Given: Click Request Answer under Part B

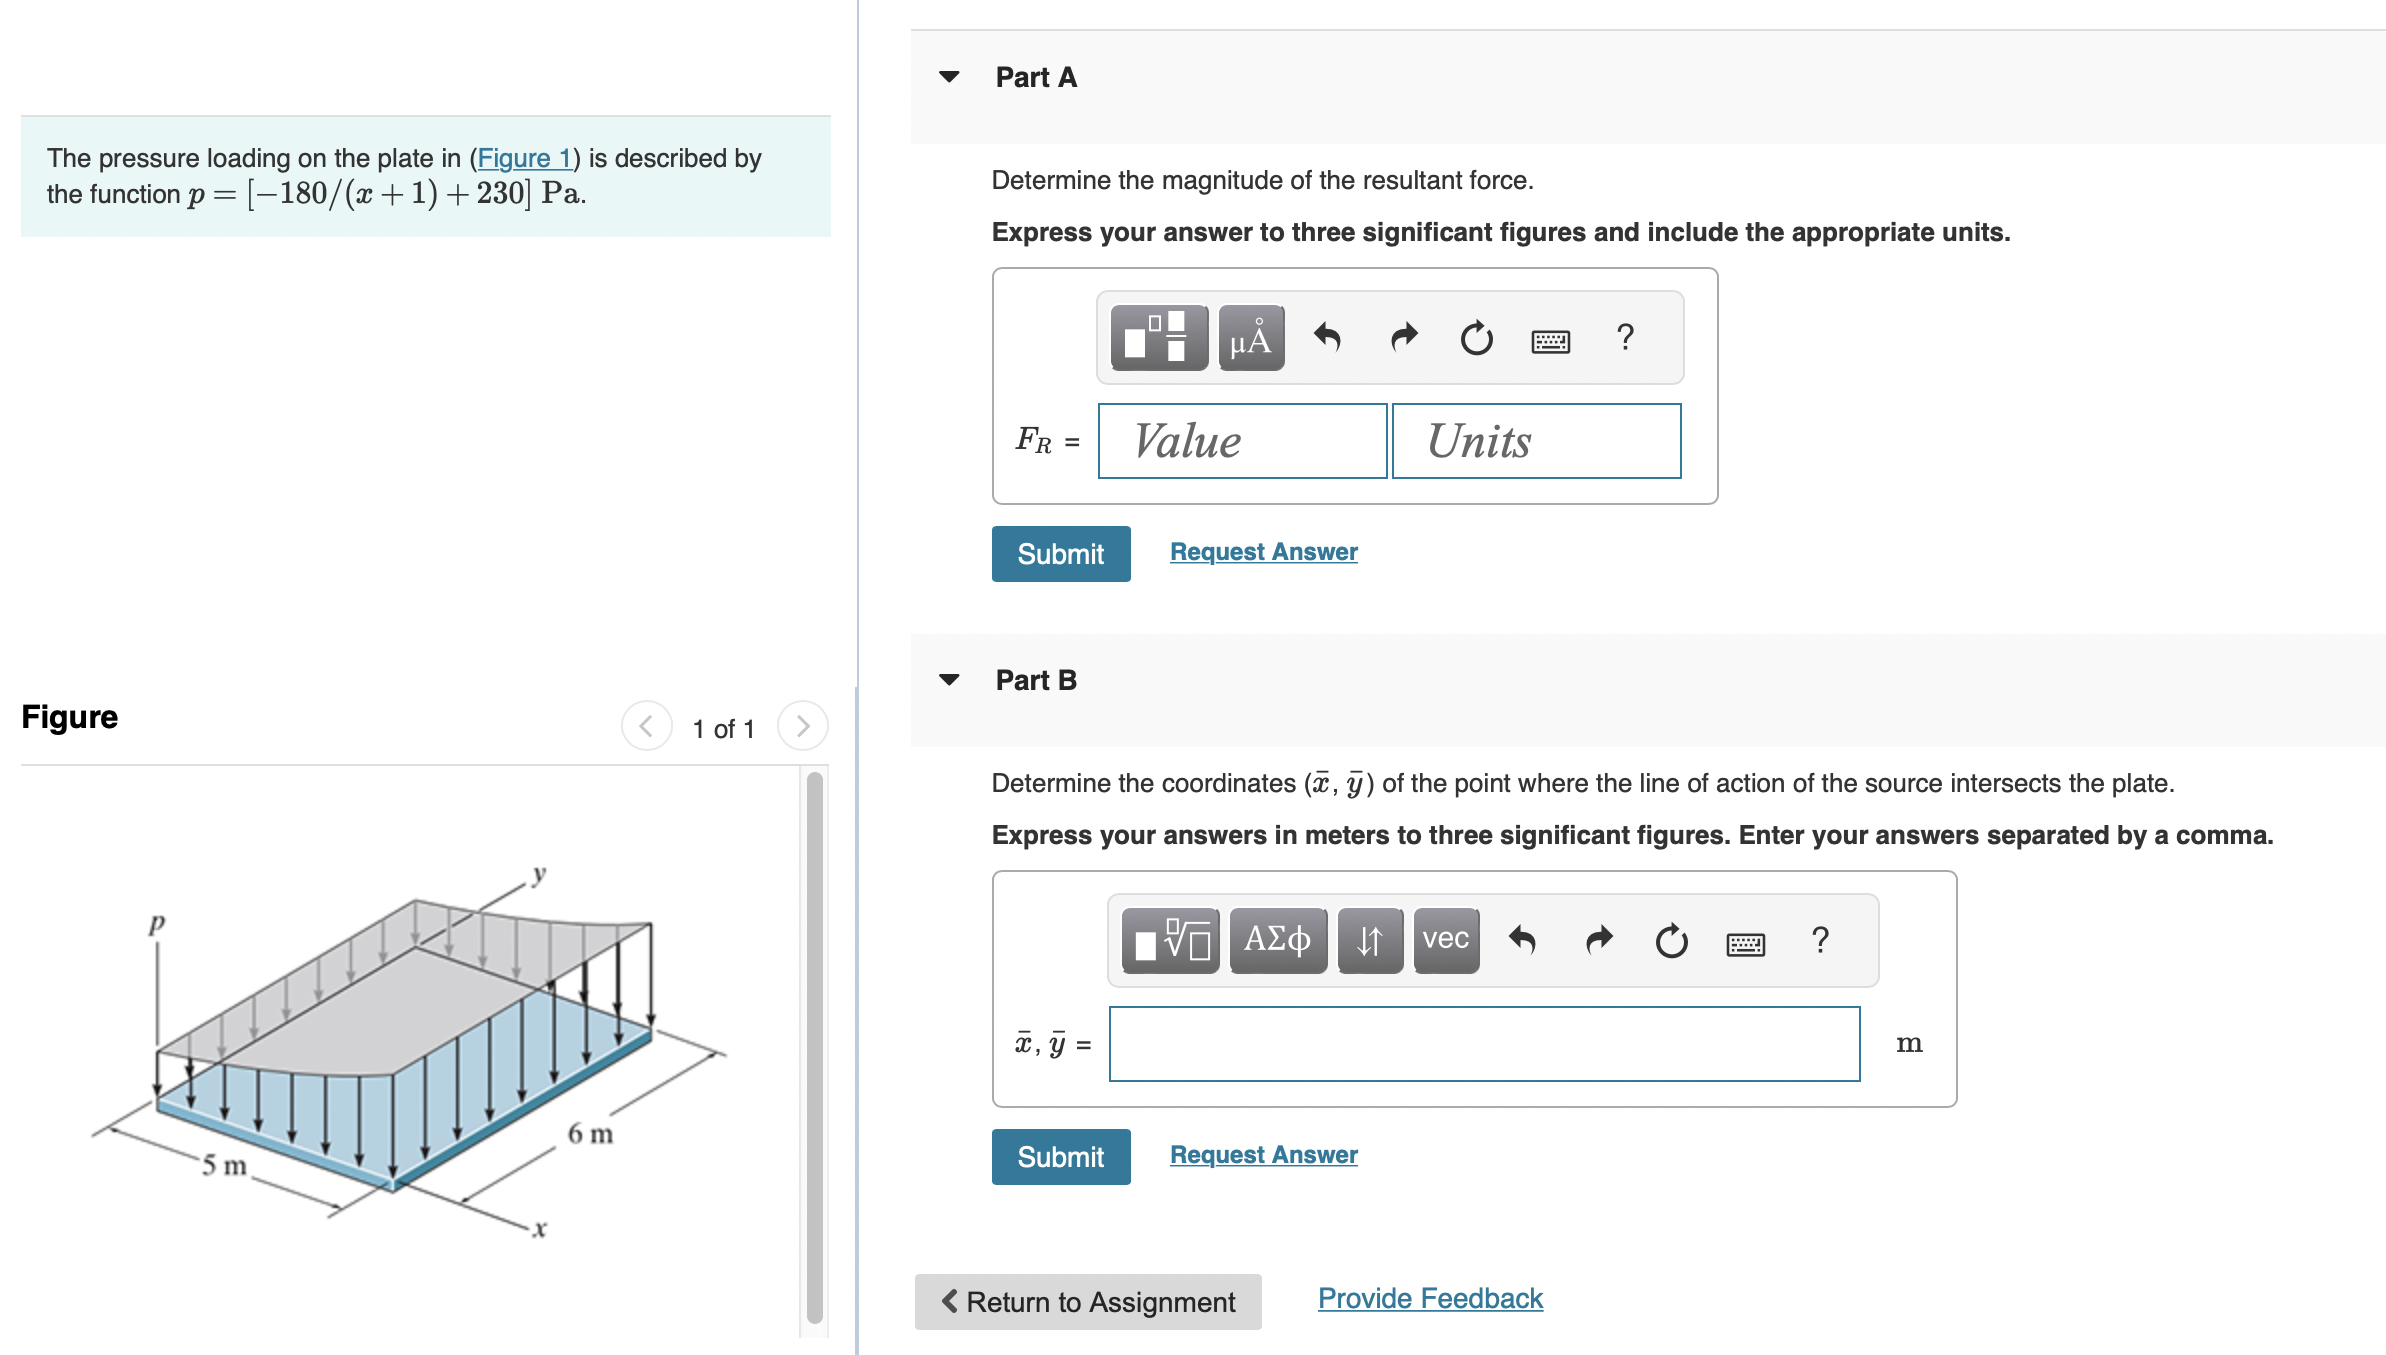Looking at the screenshot, I should [1263, 1155].
